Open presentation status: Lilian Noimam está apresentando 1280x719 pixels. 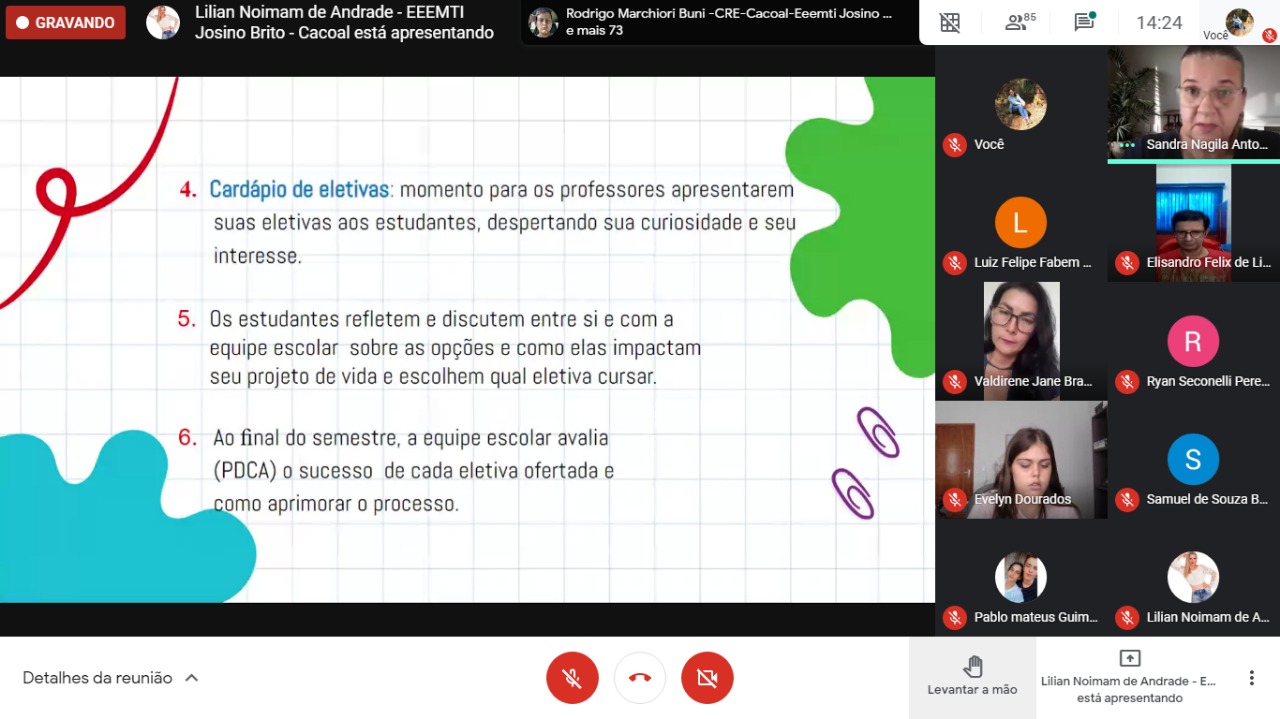click(x=1130, y=677)
